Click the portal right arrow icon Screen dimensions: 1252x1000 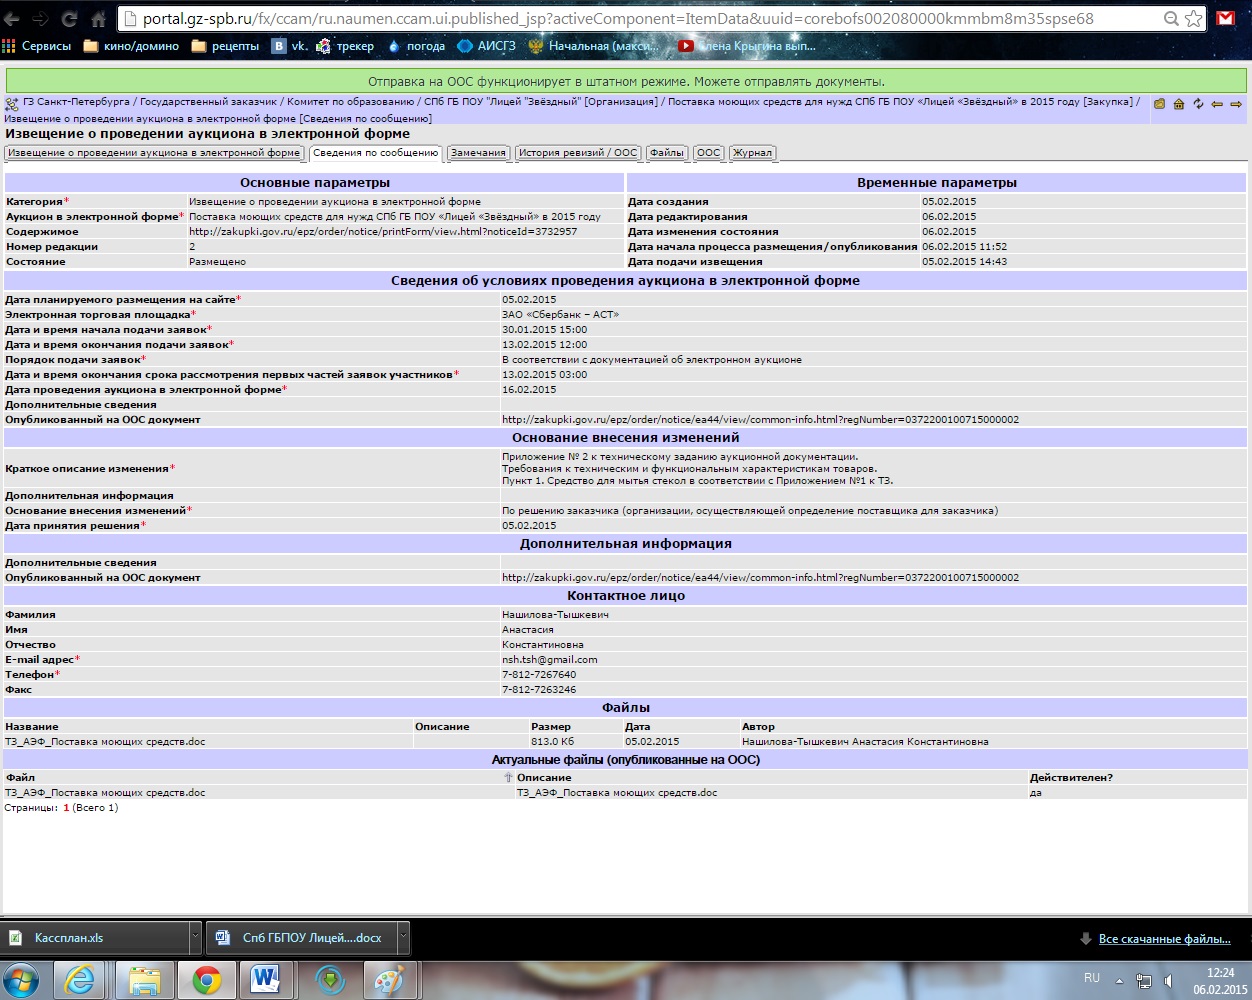coord(1236,104)
